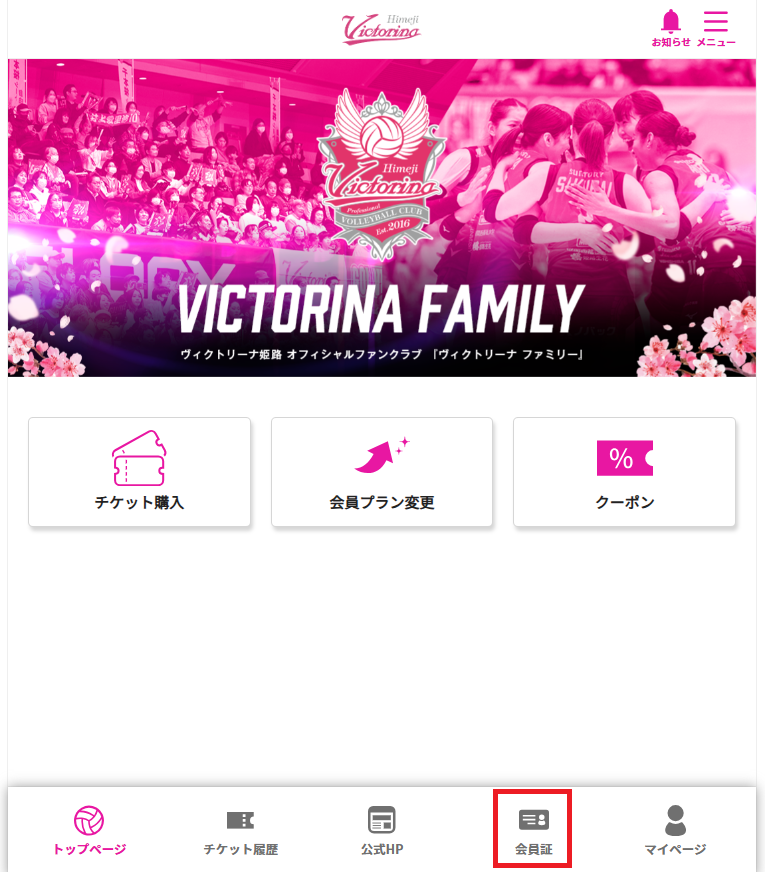Tap the マイページ person icon
765x872 pixels.
(x=675, y=820)
